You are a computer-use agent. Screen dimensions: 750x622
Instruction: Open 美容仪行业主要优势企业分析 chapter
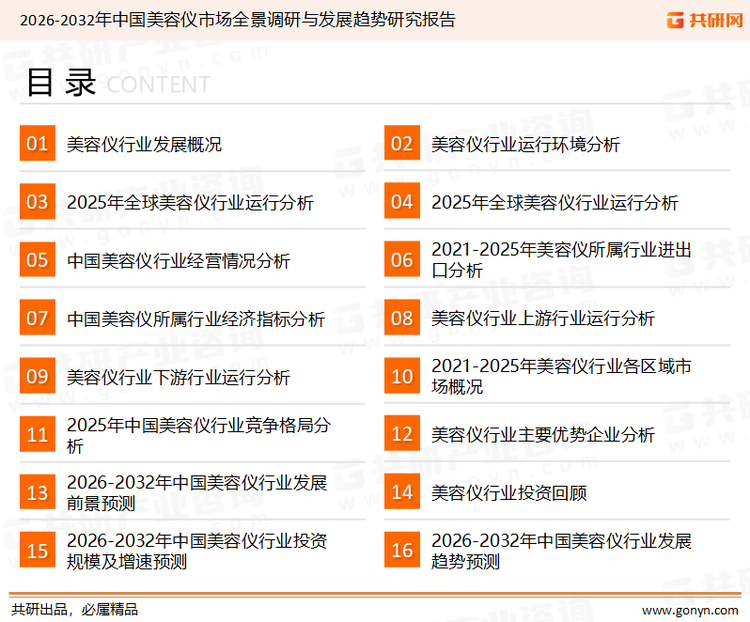click(x=542, y=435)
